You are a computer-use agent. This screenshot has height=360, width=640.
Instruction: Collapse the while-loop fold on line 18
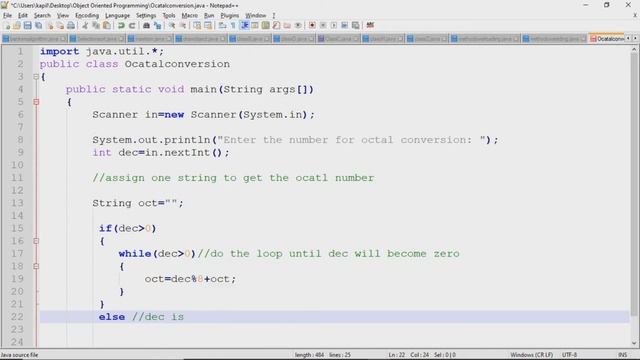pos(36,267)
